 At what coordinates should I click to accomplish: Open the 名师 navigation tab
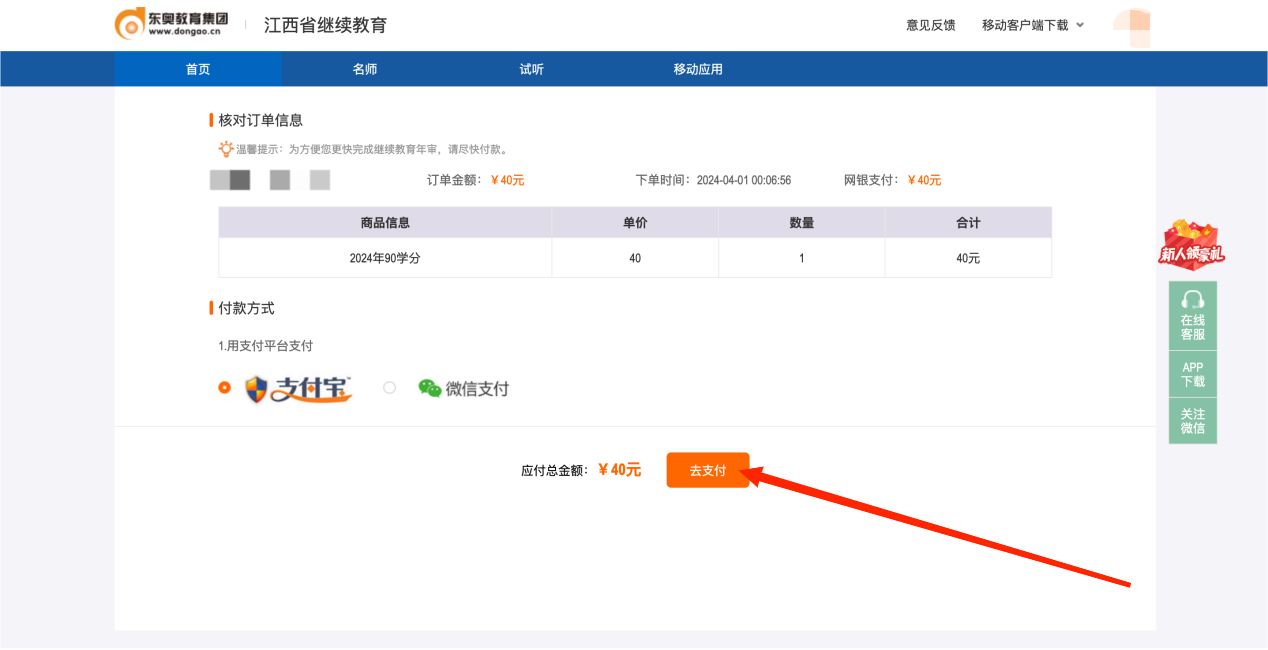365,69
